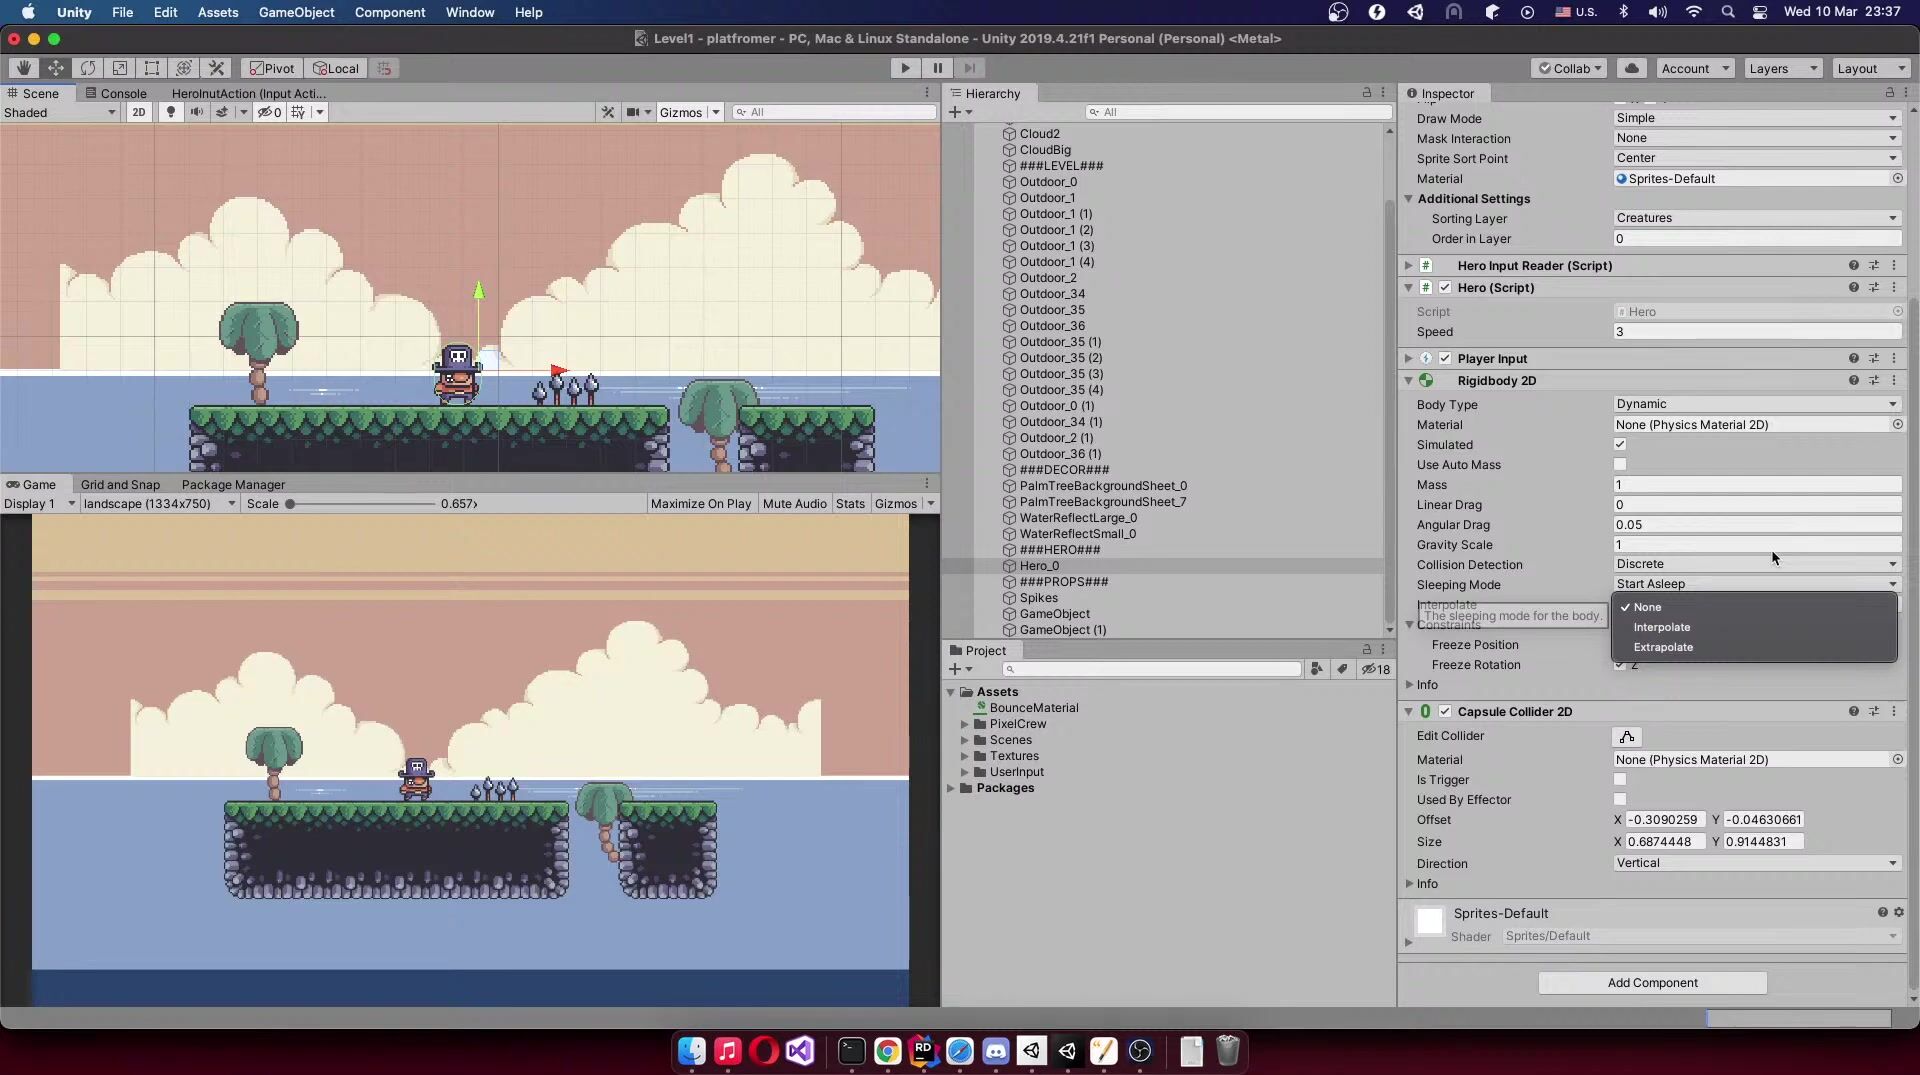1920x1075 pixels.
Task: Toggle hidden packages count 18 icon
Action: [x=1376, y=669]
